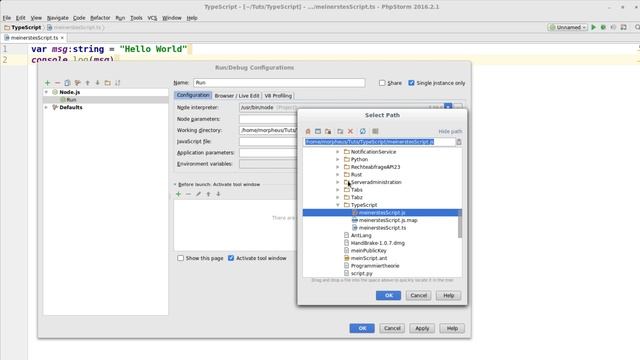Confirm Select Path dialog with OK
Screen dimensions: 640x360
click(x=388, y=296)
